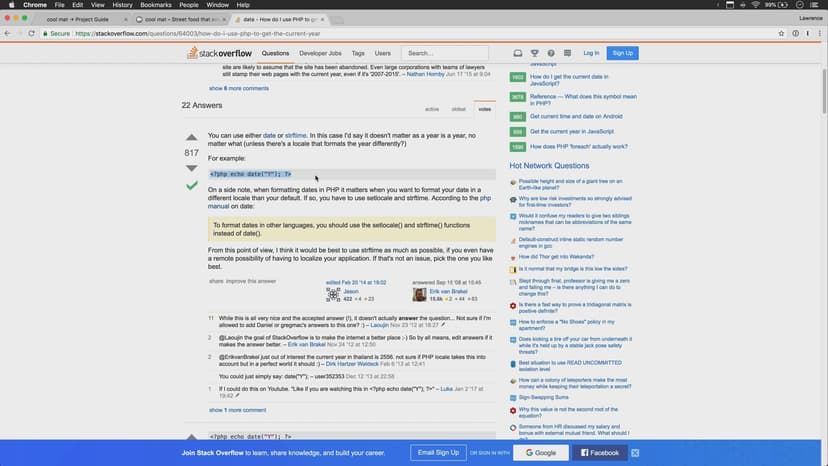Open the Bookmarks menu in menu bar

pos(158,5)
